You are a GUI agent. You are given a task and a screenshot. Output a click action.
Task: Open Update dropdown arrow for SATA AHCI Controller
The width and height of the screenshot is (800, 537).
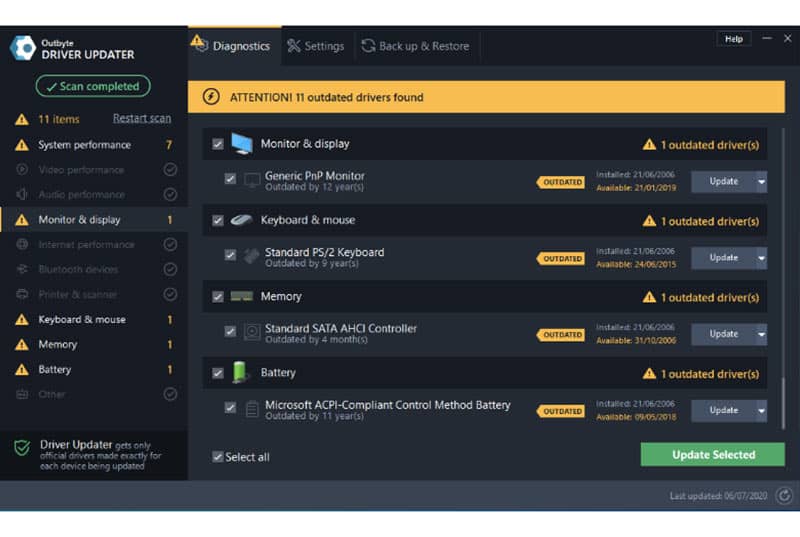tap(761, 335)
